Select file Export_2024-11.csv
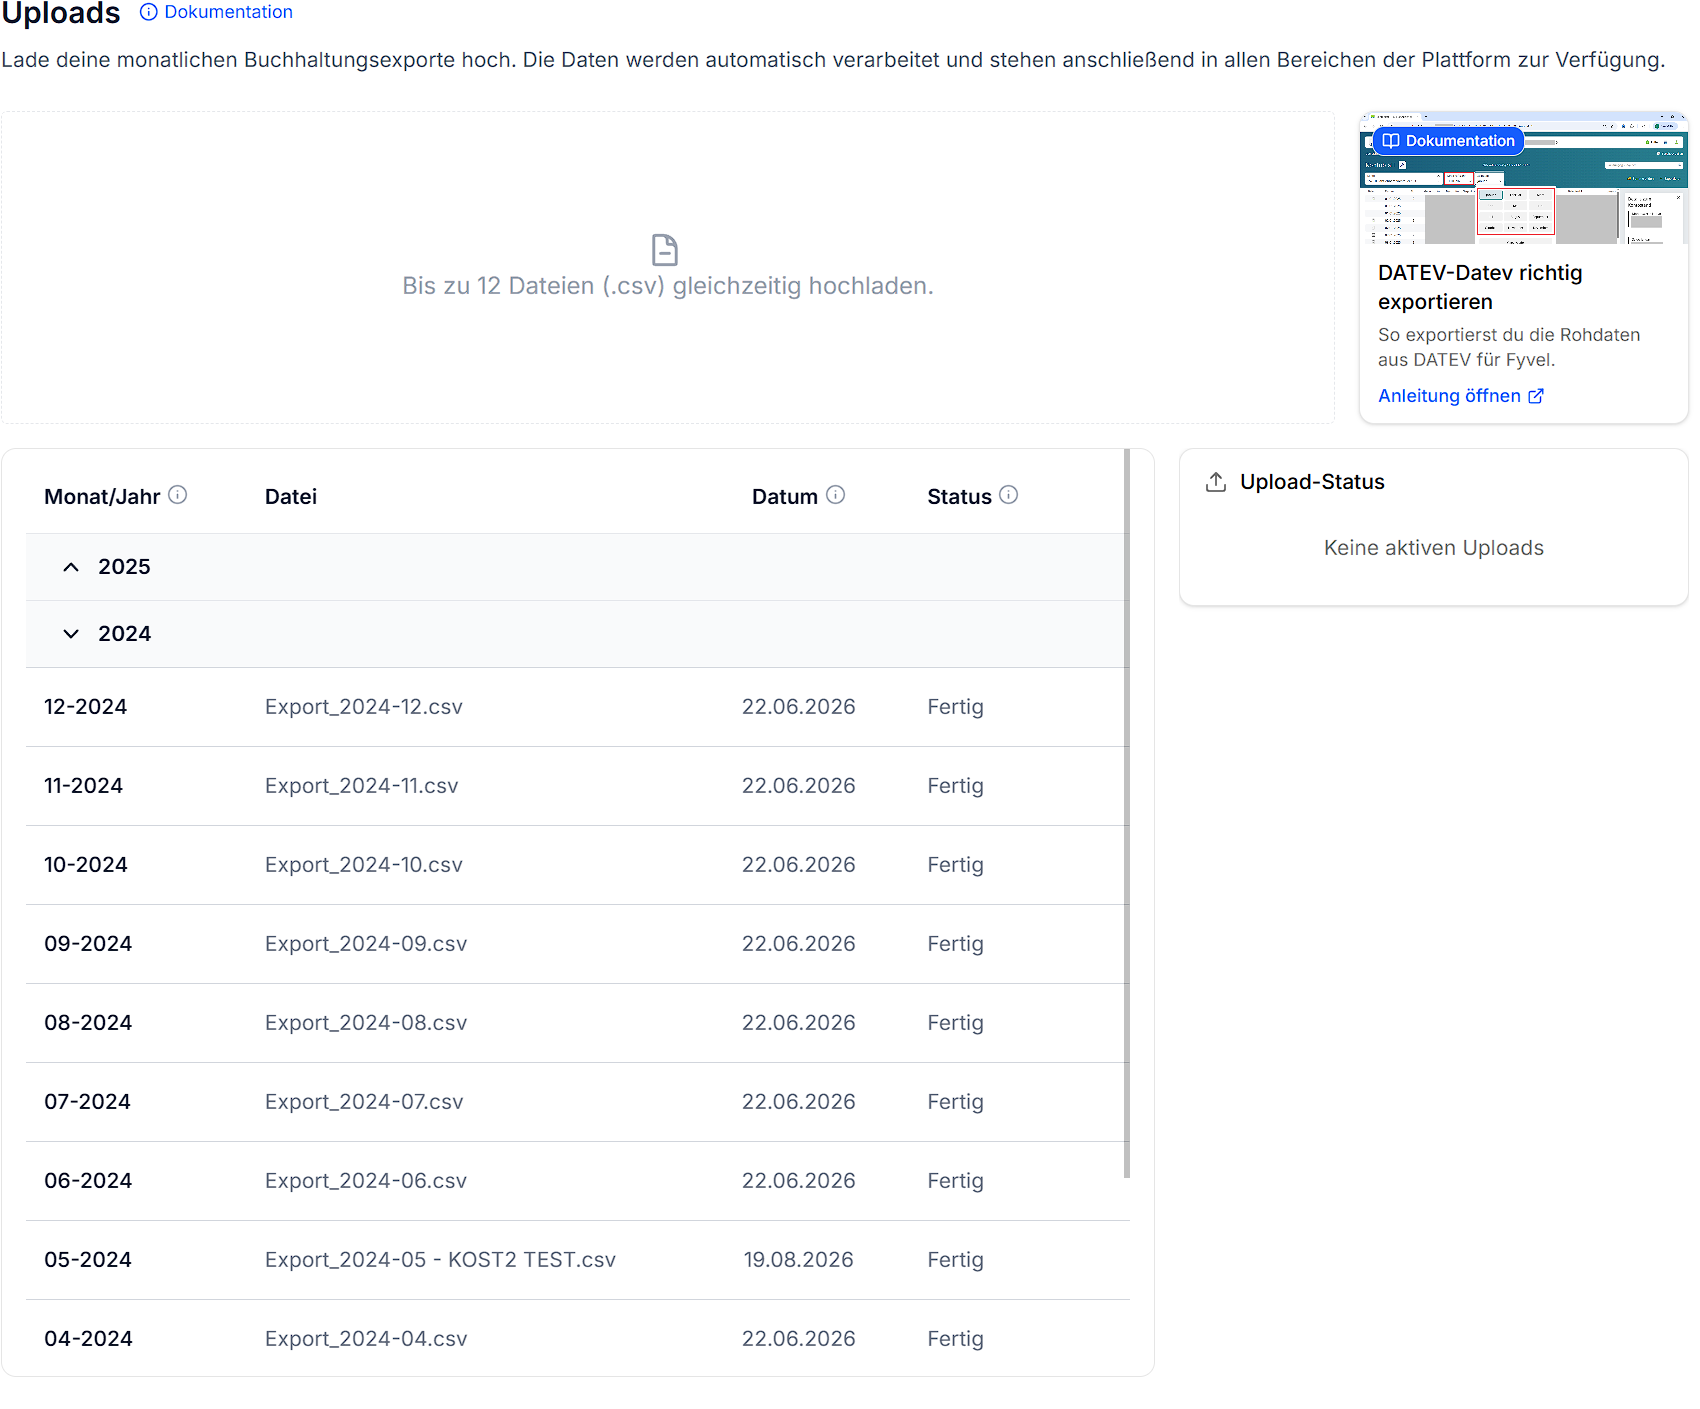This screenshot has height=1409, width=1700. (x=362, y=786)
